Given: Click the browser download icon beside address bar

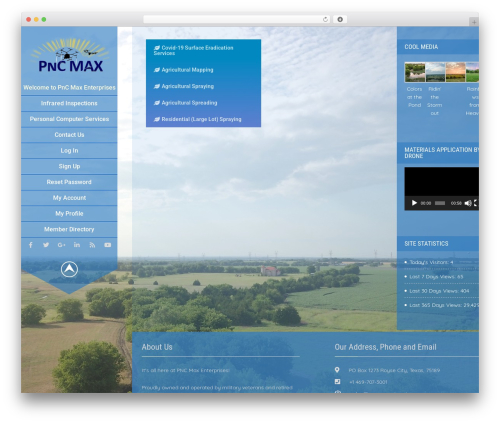Looking at the screenshot, I should [340, 19].
